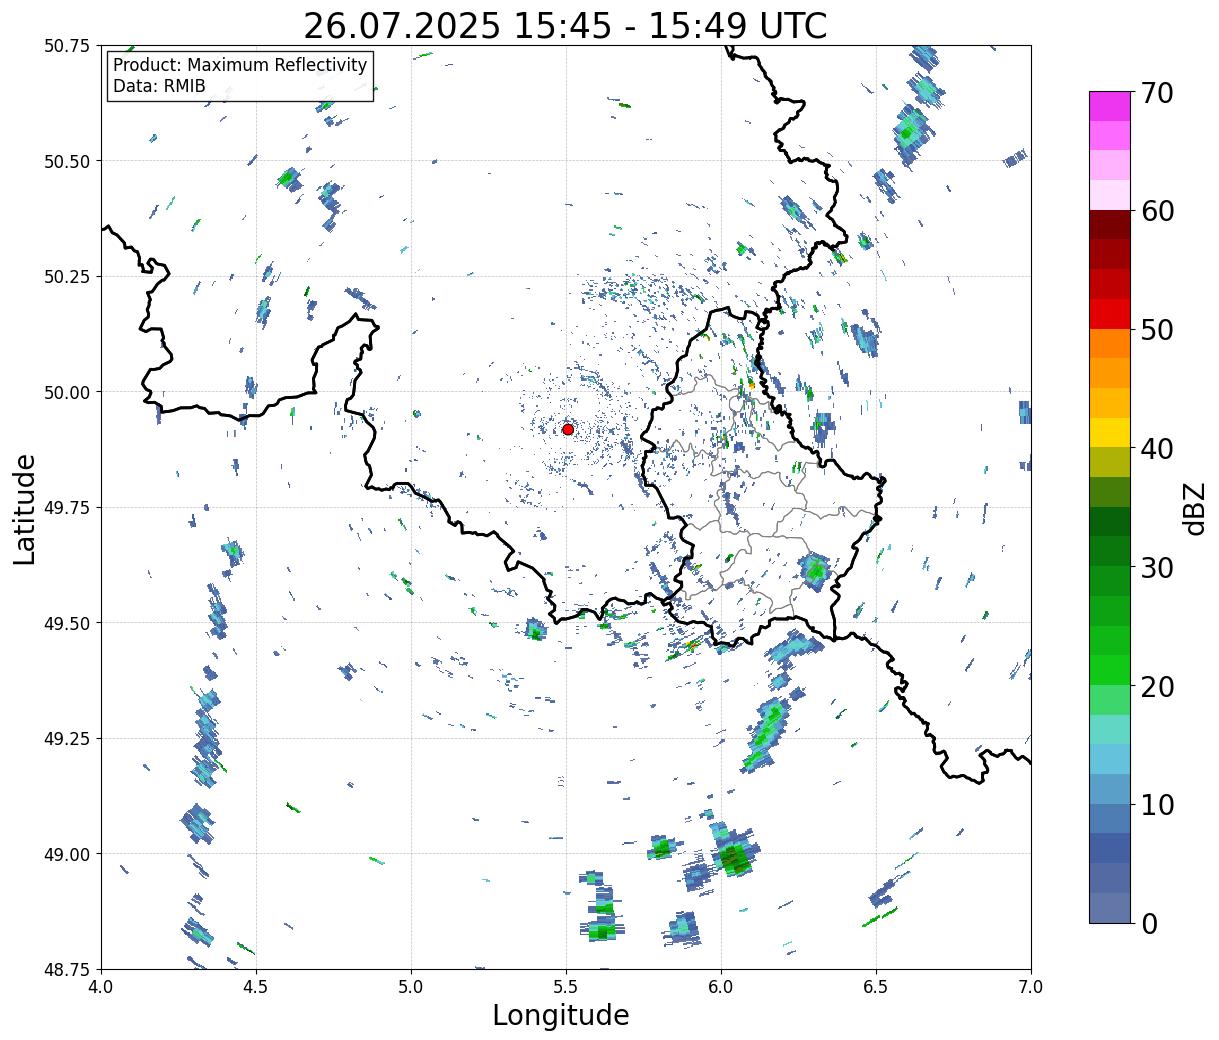
Task: Click the yellow colorbar segment above 40
Action: click(1110, 432)
